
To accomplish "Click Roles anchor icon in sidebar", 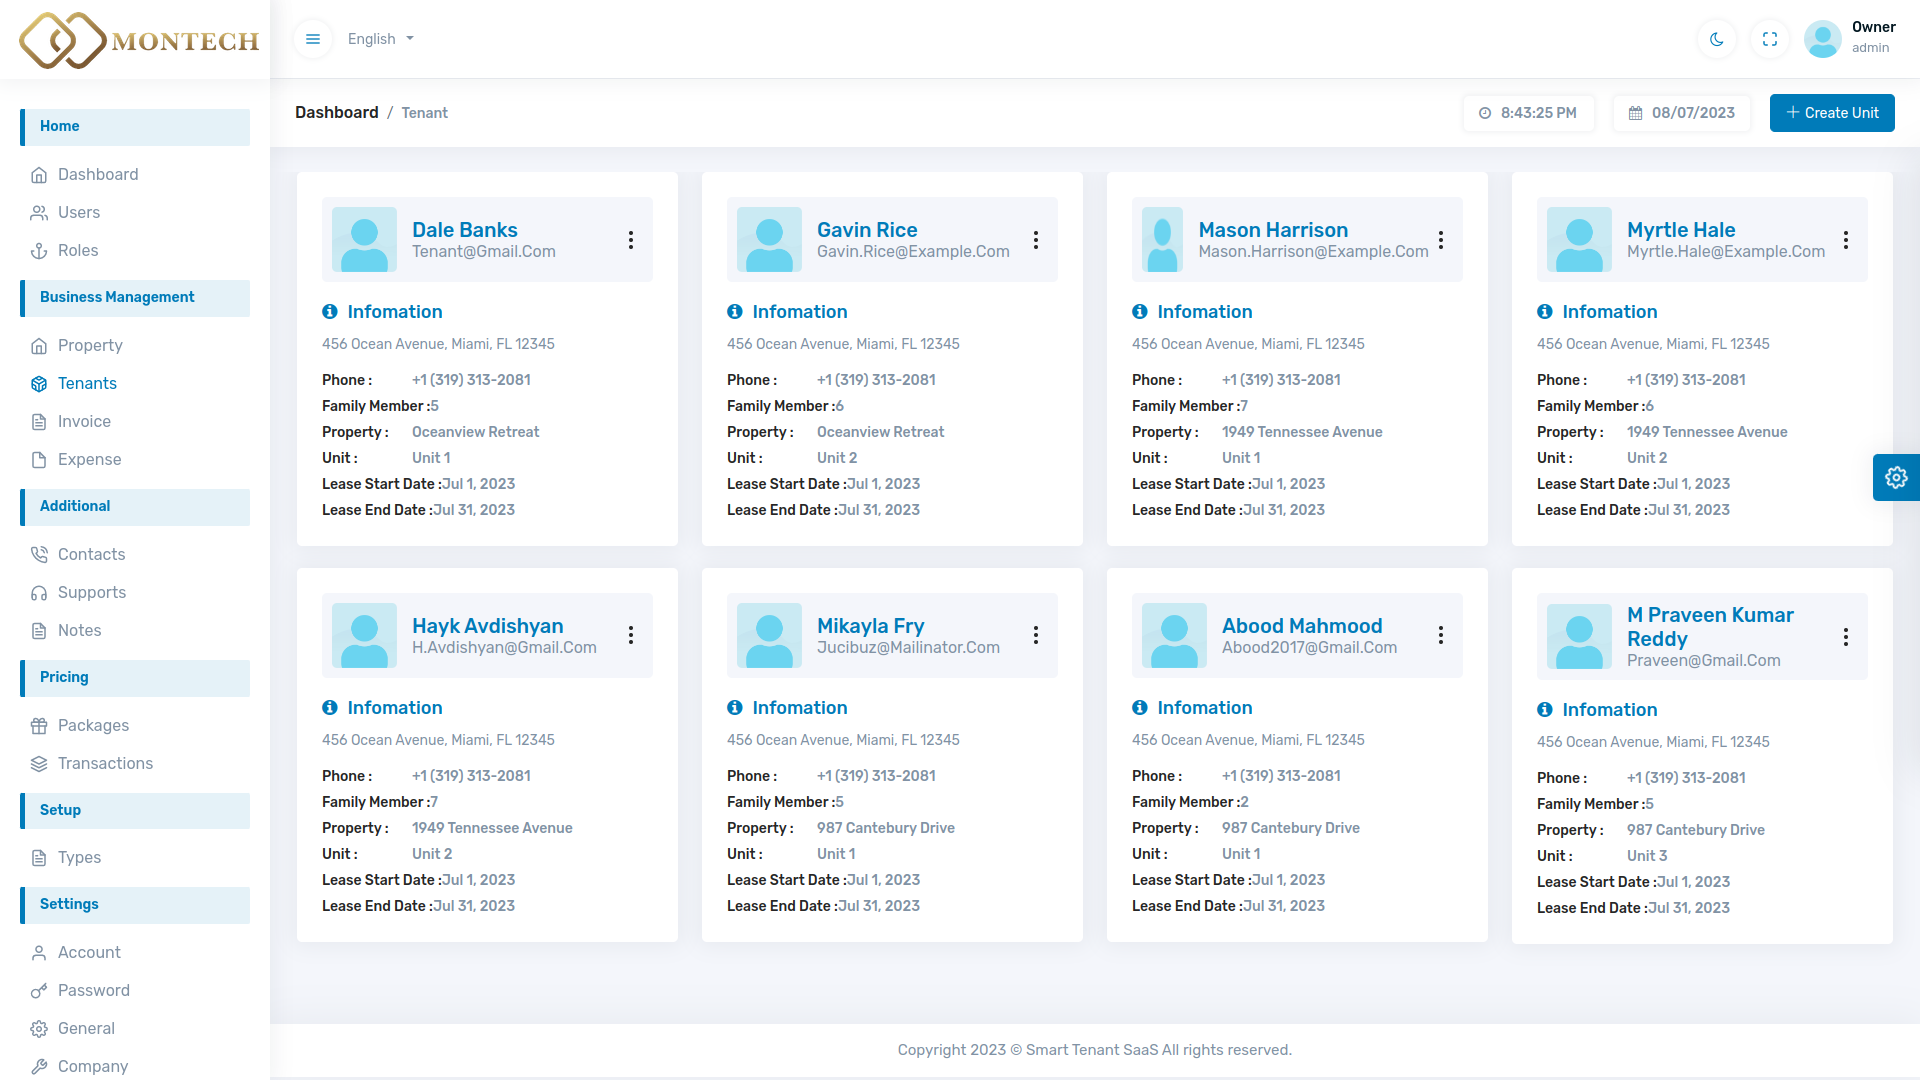I will [39, 251].
